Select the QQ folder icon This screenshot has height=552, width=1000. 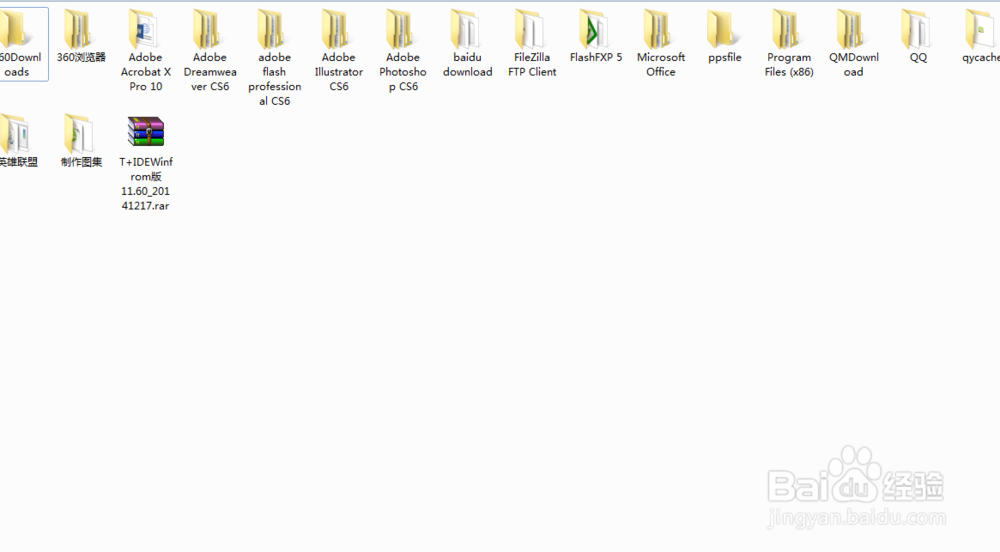pos(918,29)
